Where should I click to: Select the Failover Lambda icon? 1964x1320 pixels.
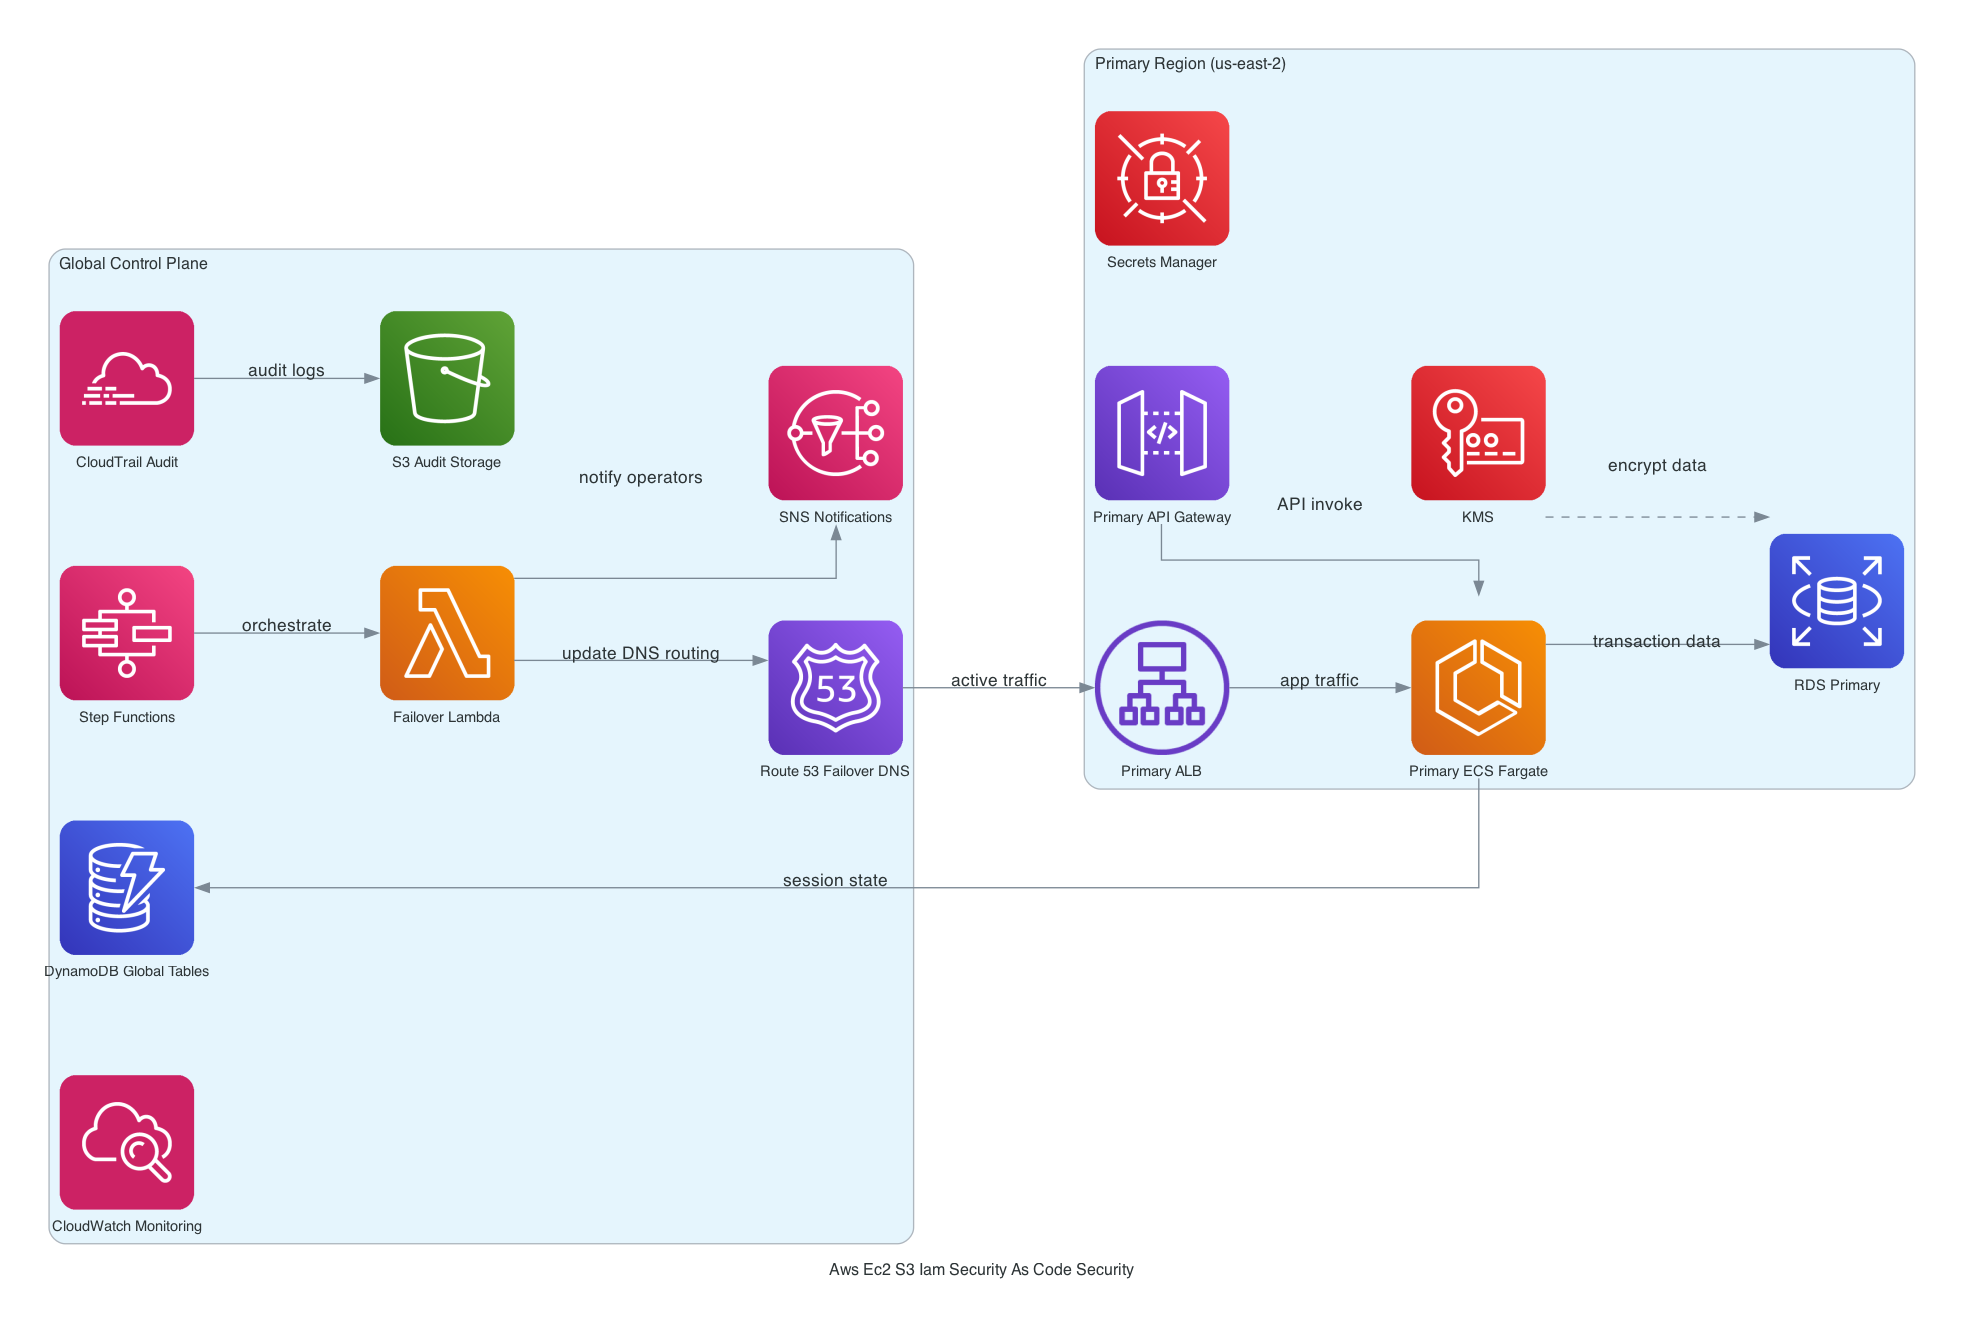click(447, 633)
